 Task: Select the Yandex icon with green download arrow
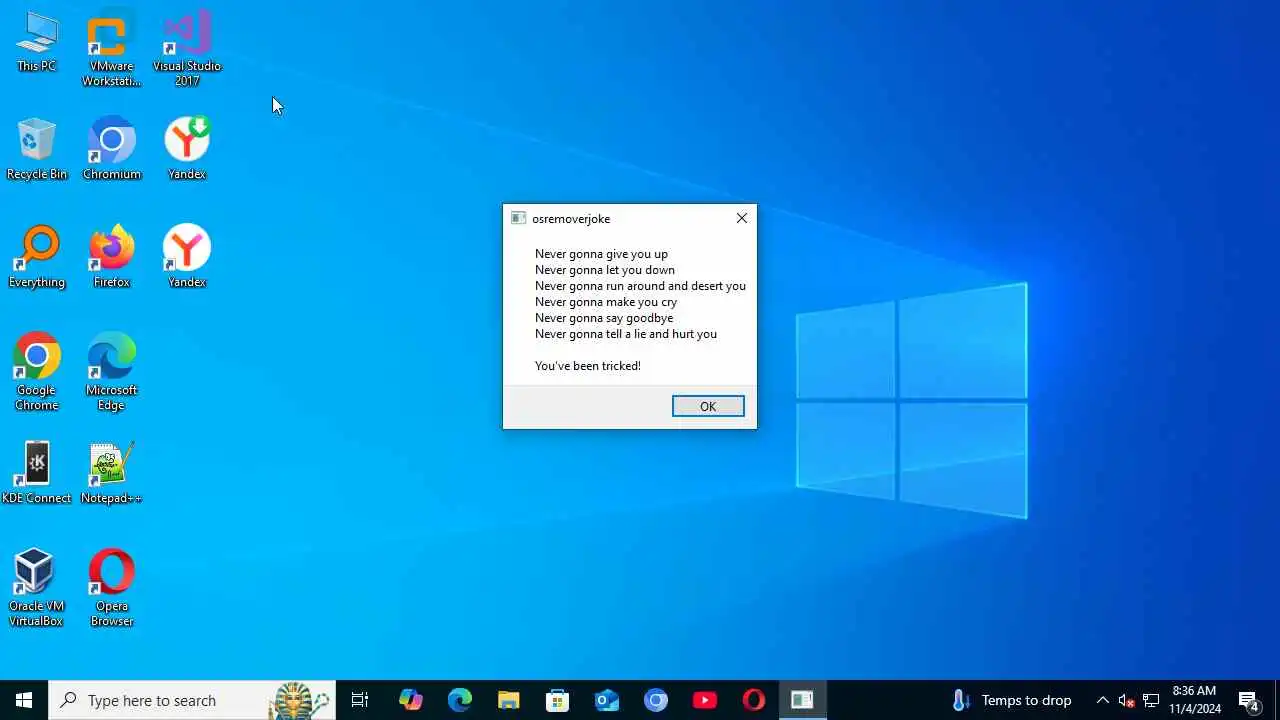187,149
